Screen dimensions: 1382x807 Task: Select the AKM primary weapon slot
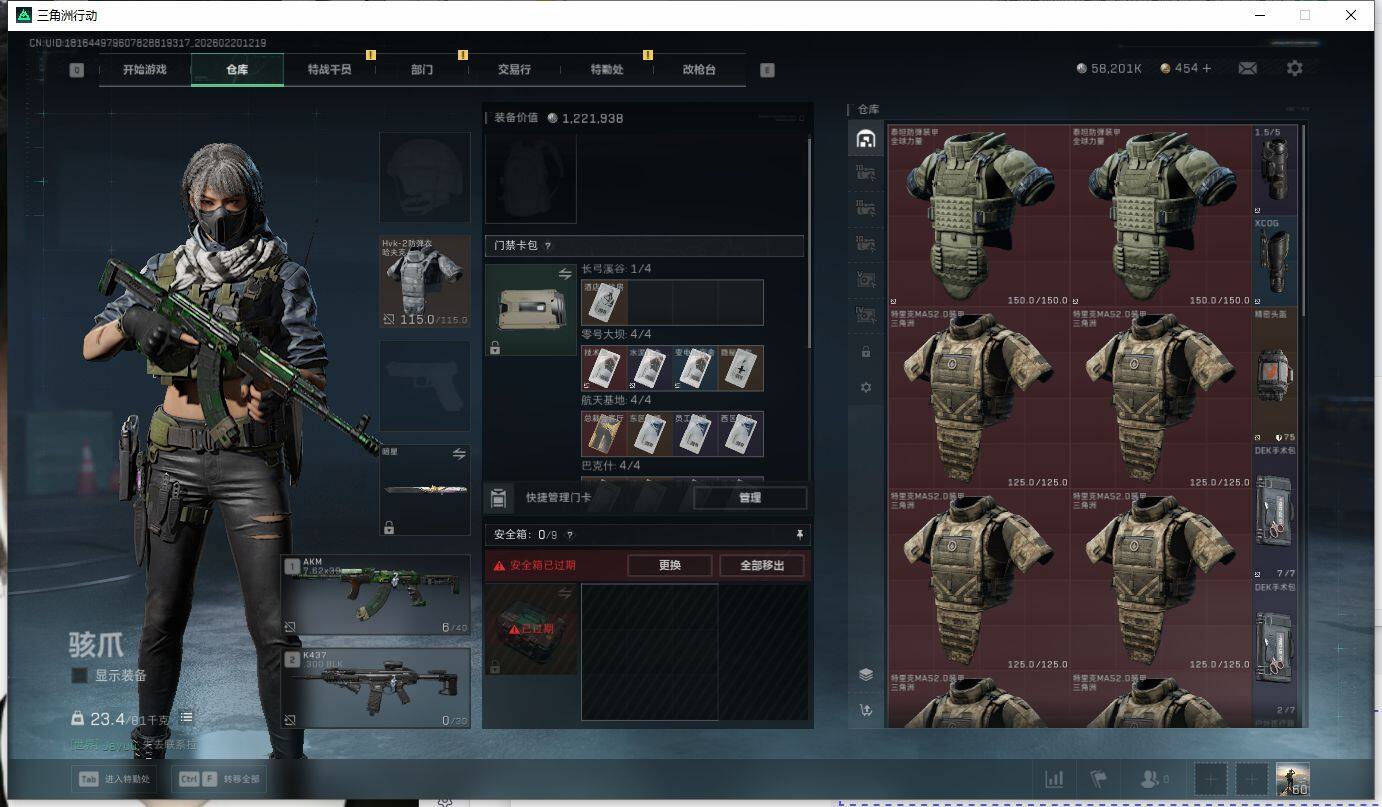pos(375,595)
